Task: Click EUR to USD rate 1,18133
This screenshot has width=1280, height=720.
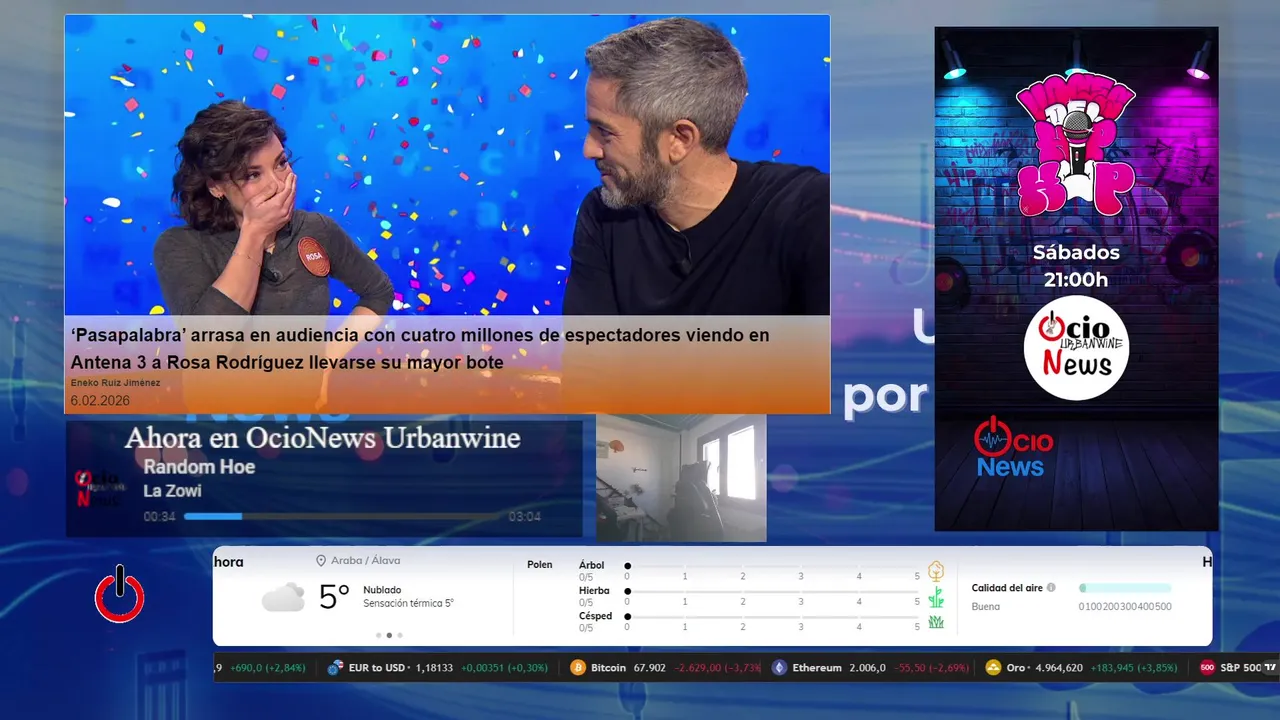Action: (x=434, y=668)
